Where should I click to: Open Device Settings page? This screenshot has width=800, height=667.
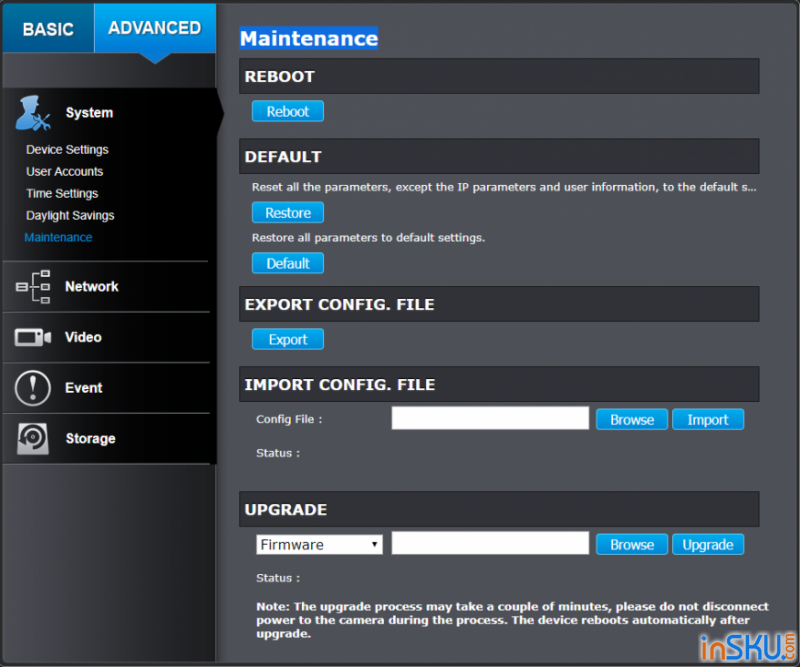pos(67,150)
